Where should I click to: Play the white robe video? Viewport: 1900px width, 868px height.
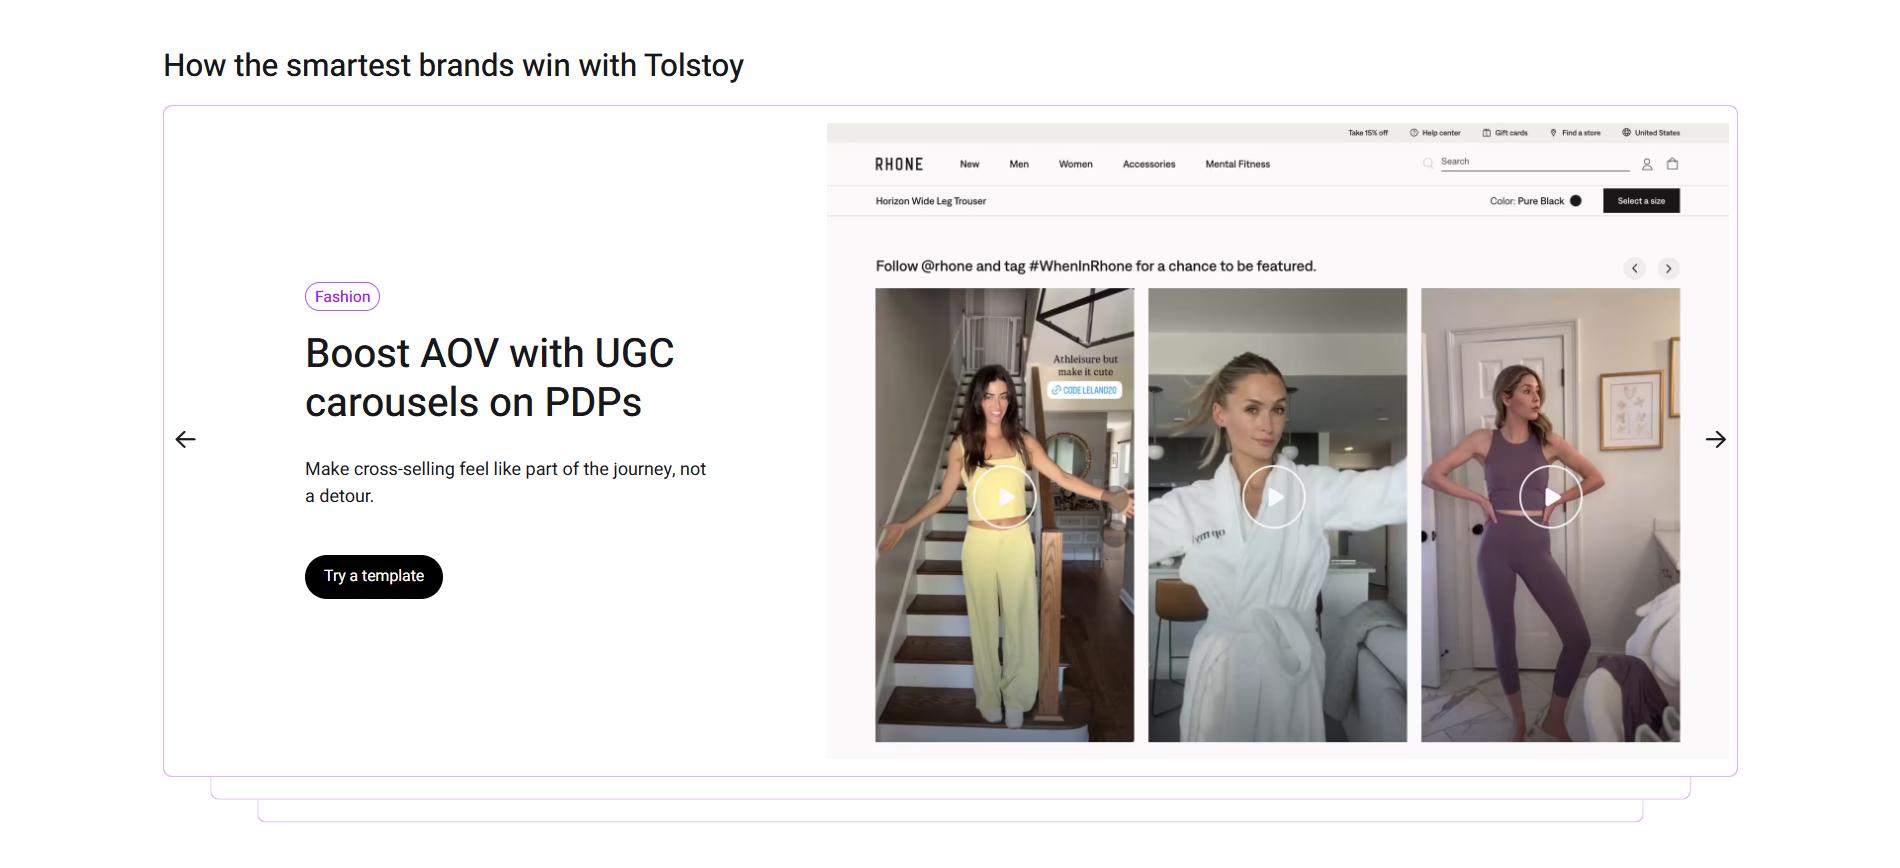coord(1274,497)
